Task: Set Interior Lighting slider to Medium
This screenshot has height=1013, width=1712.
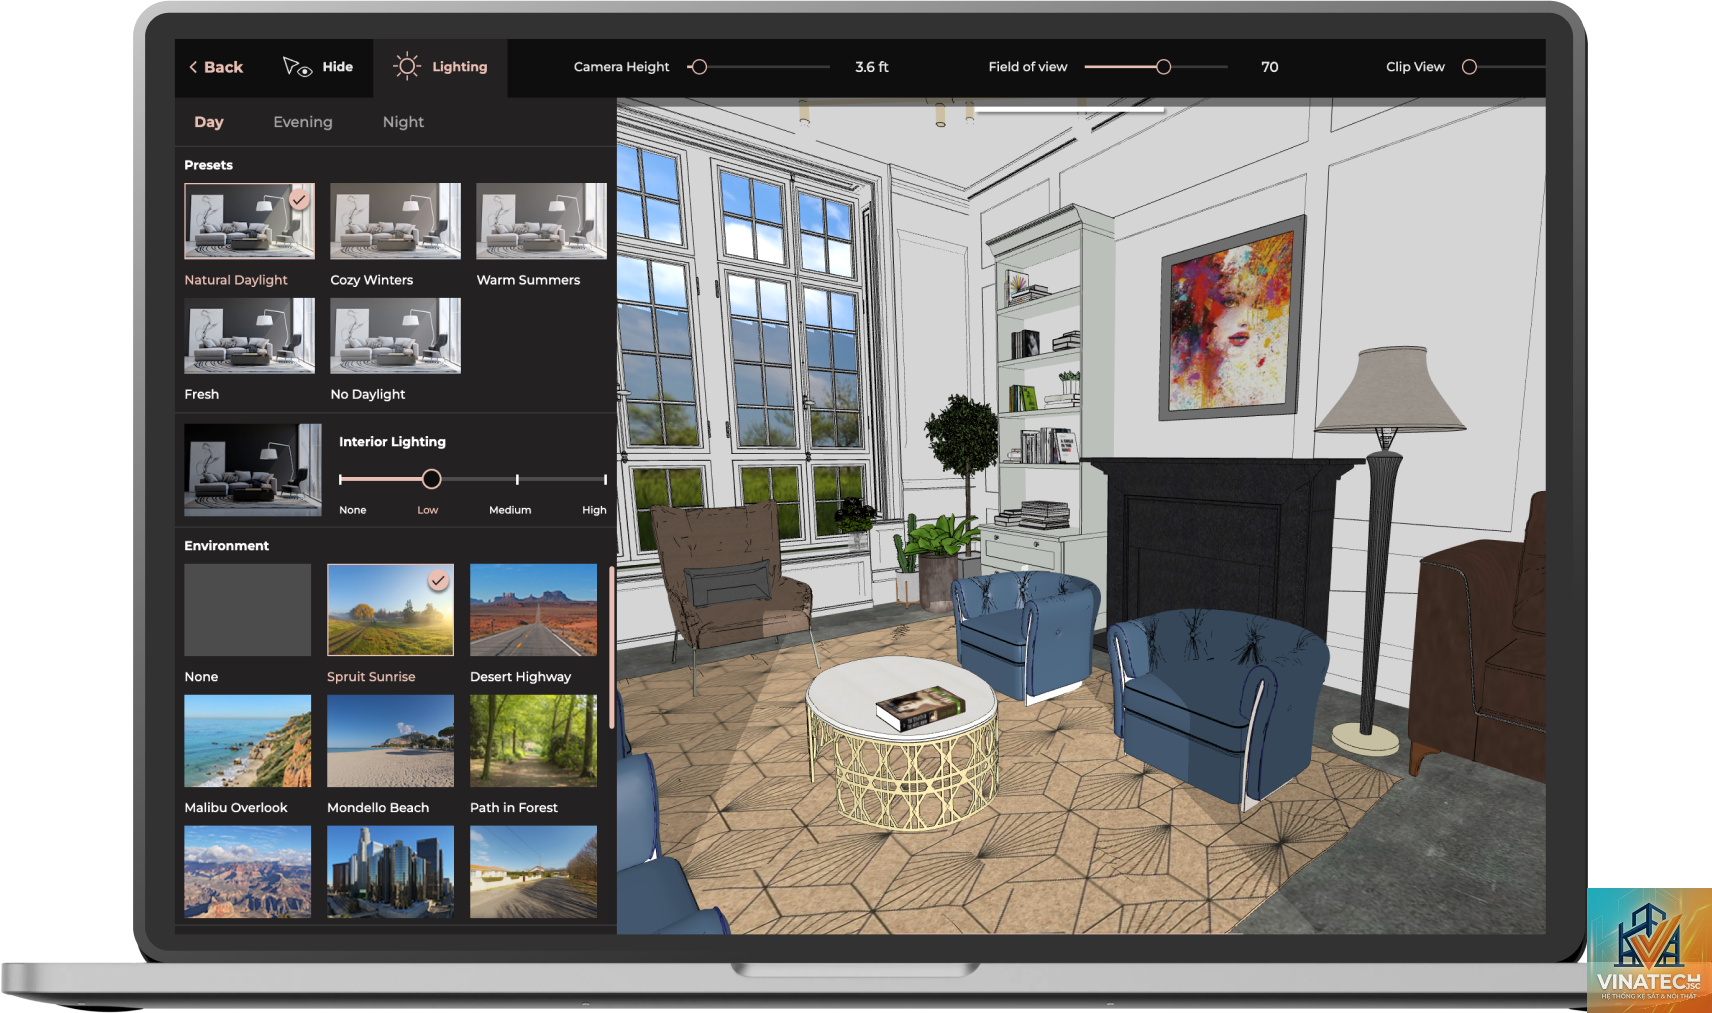Action: click(x=517, y=480)
